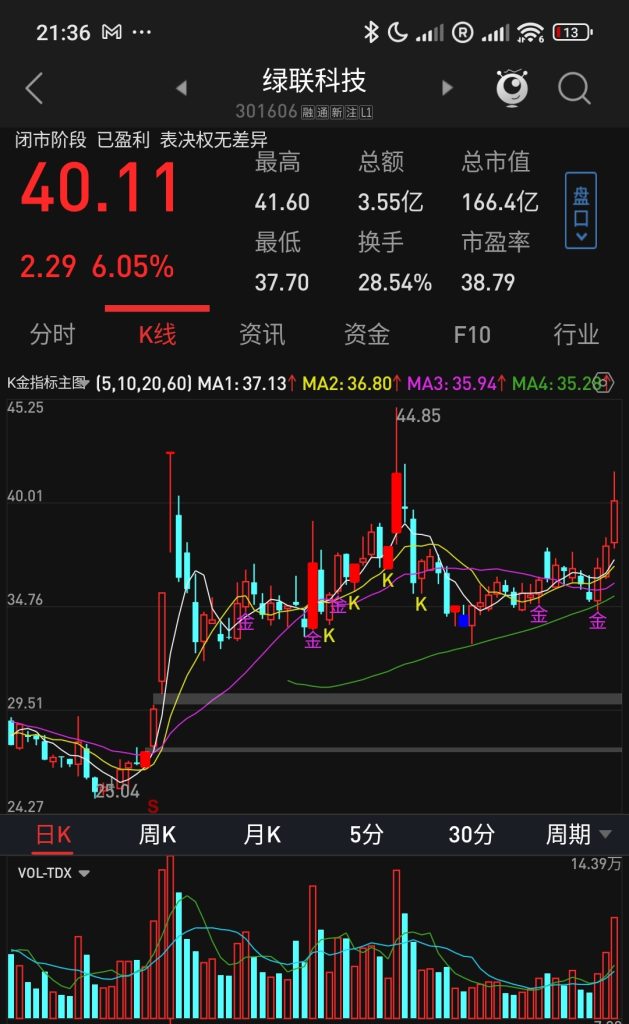Tap the back arrow at top left
Viewport: 629px width, 1024px height.
point(34,88)
